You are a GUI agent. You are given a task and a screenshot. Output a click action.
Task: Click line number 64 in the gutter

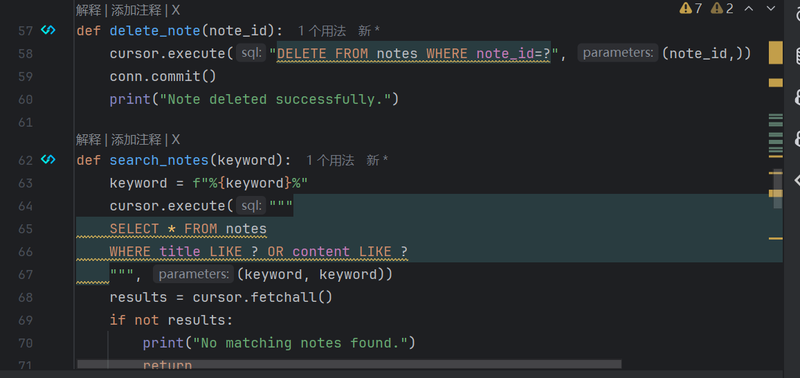click(x=26, y=206)
